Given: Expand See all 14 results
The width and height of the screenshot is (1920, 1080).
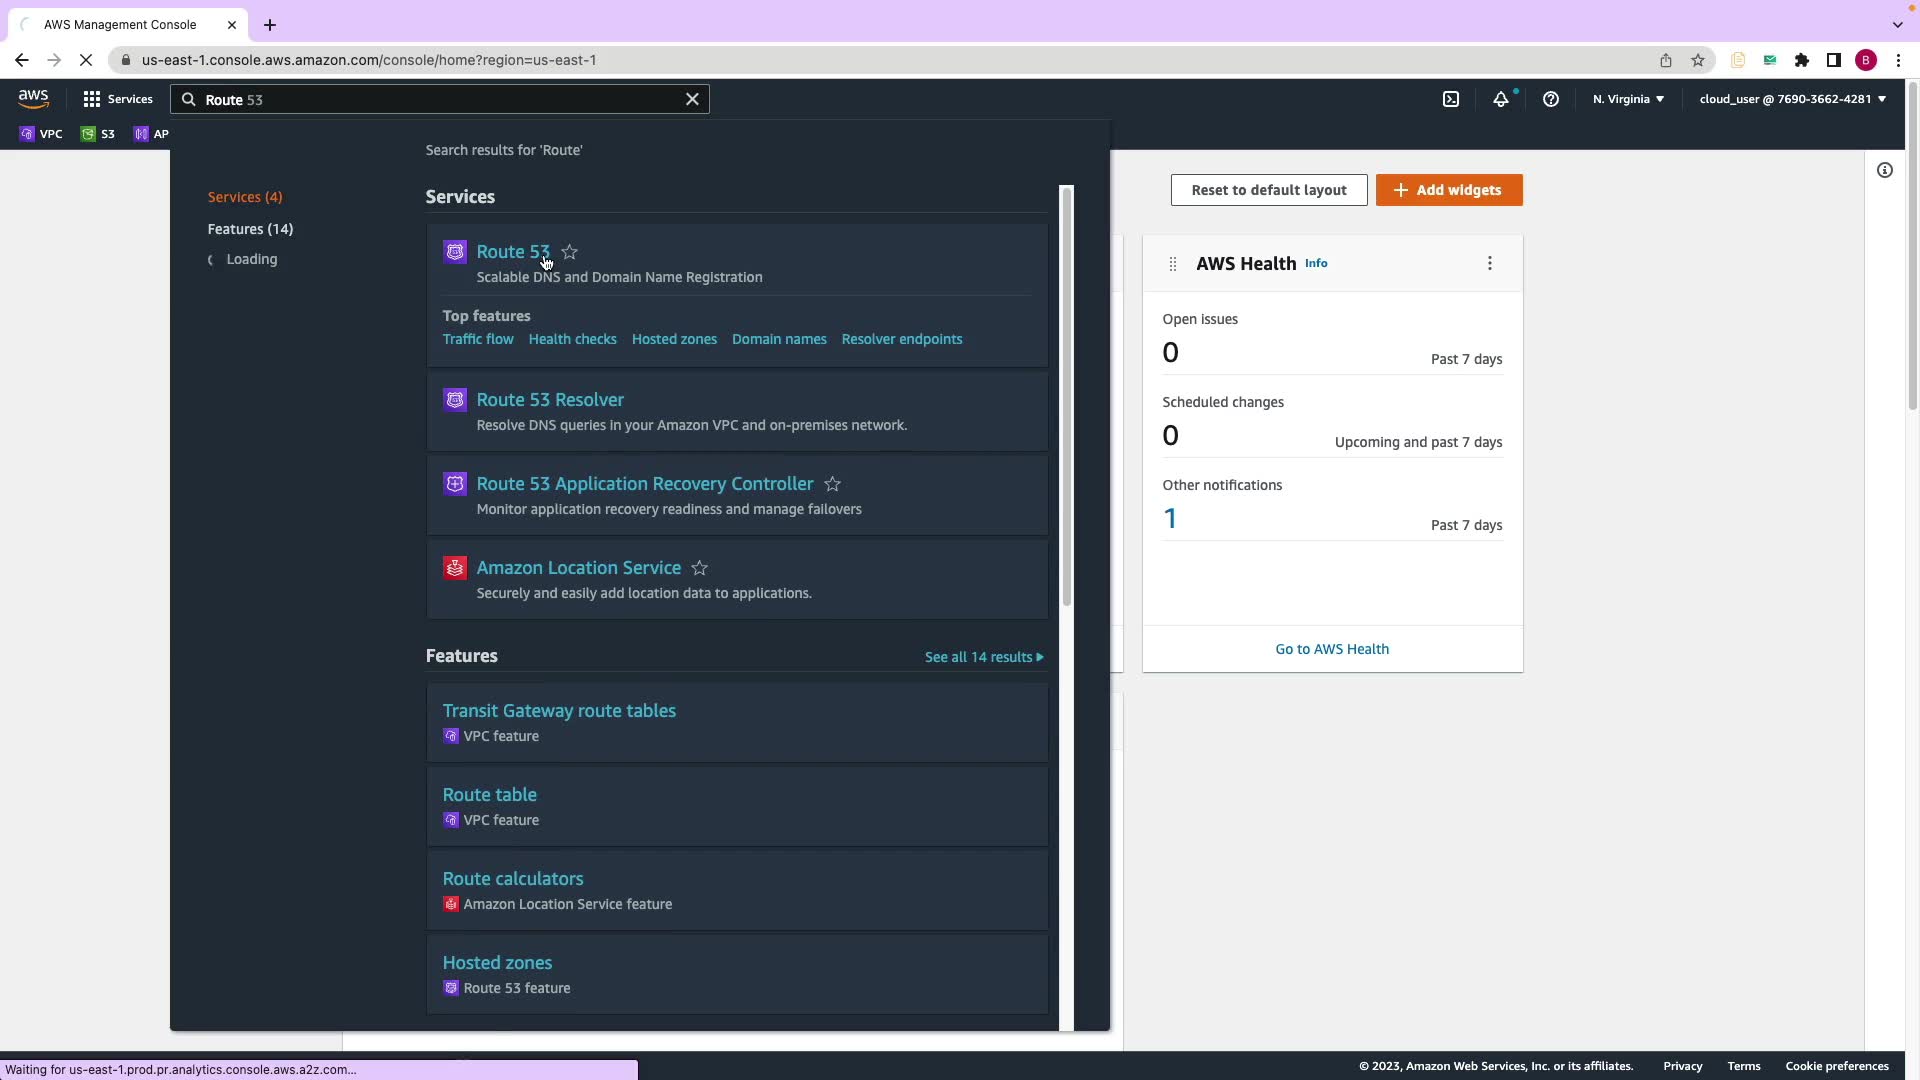Looking at the screenshot, I should tap(983, 657).
